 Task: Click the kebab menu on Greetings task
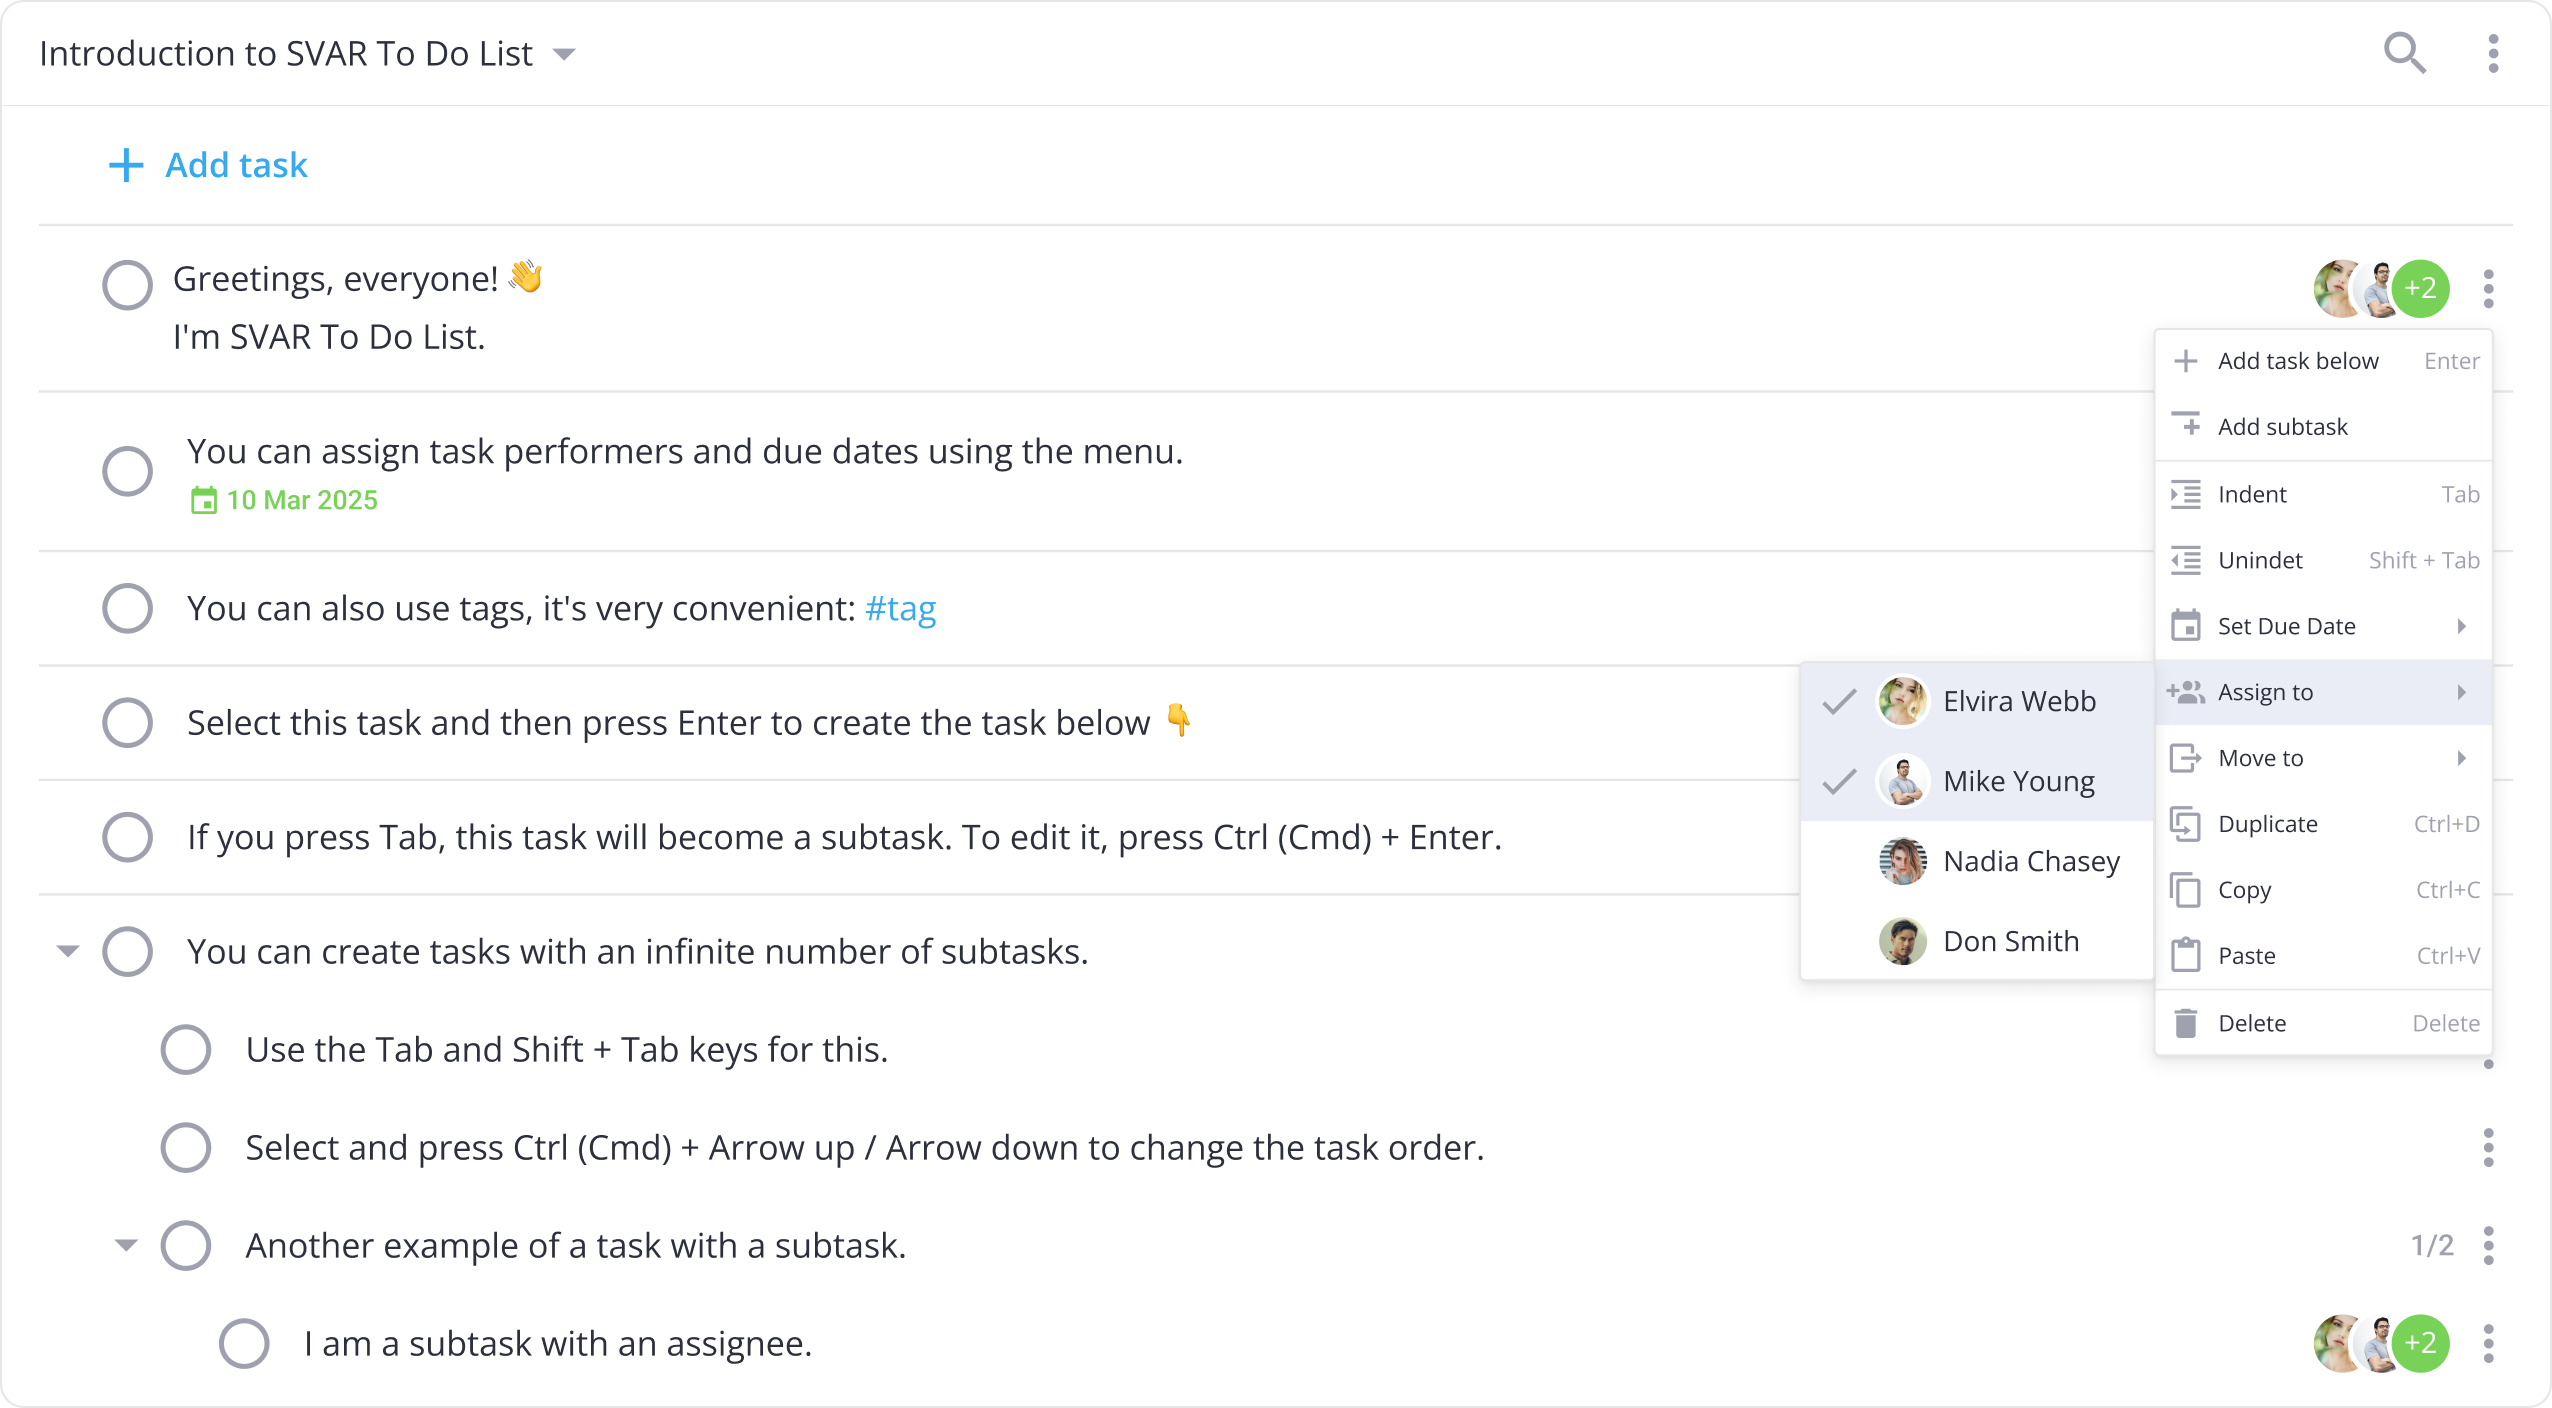[2488, 289]
